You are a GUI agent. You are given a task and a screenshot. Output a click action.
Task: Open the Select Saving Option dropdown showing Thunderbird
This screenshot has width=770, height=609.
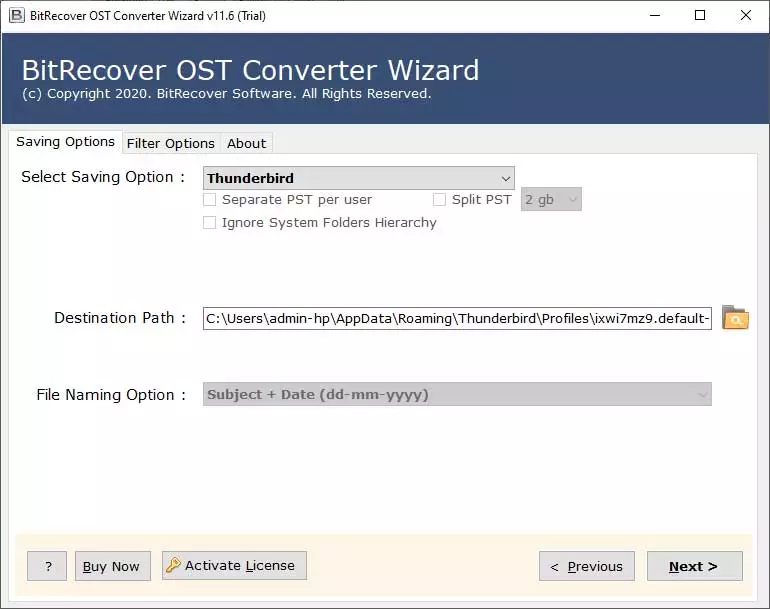click(x=358, y=178)
